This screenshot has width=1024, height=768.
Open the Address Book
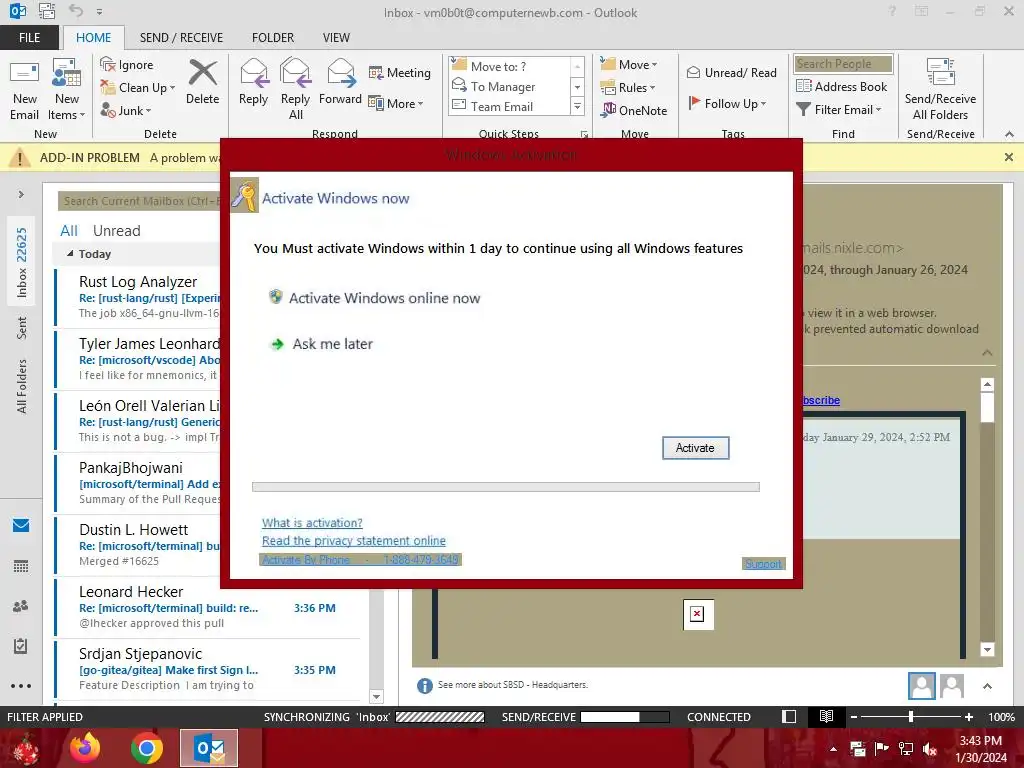coord(842,87)
